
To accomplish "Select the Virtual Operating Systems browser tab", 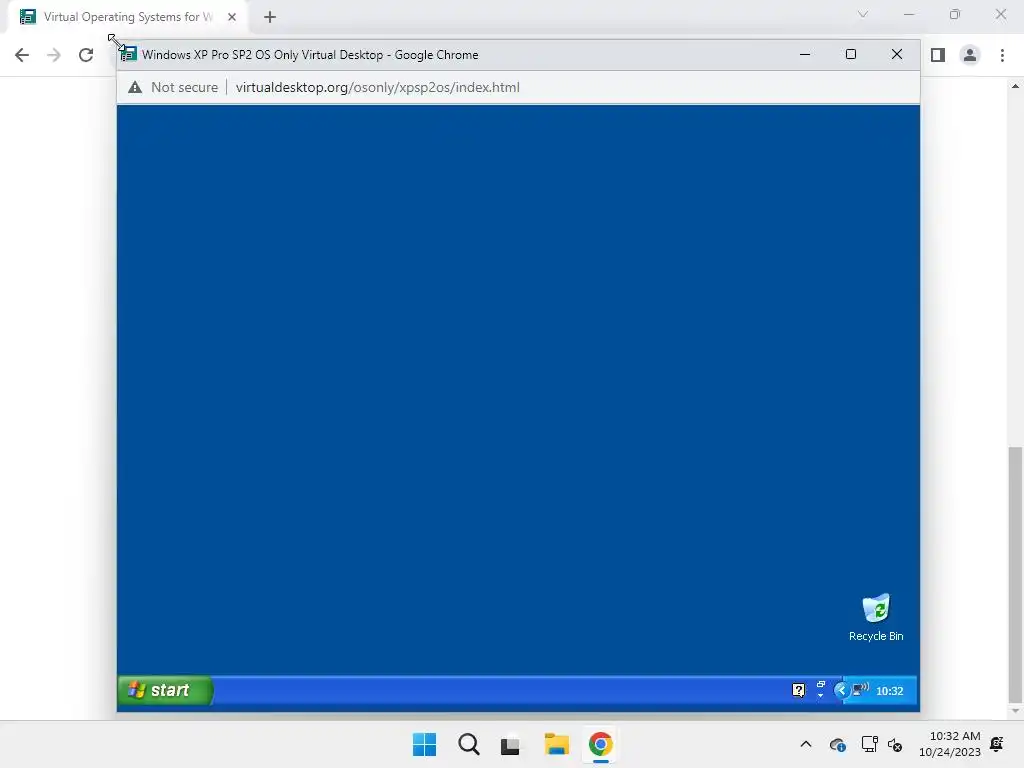I will coord(127,17).
